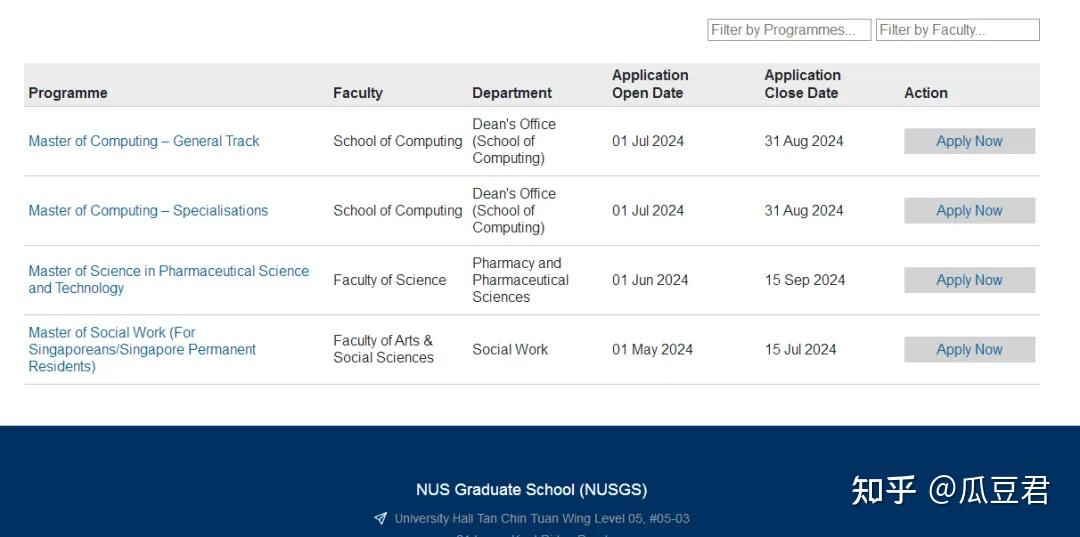Viewport: 1080px width, 537px height.
Task: Click the Filter by Faculty input field
Action: click(957, 30)
